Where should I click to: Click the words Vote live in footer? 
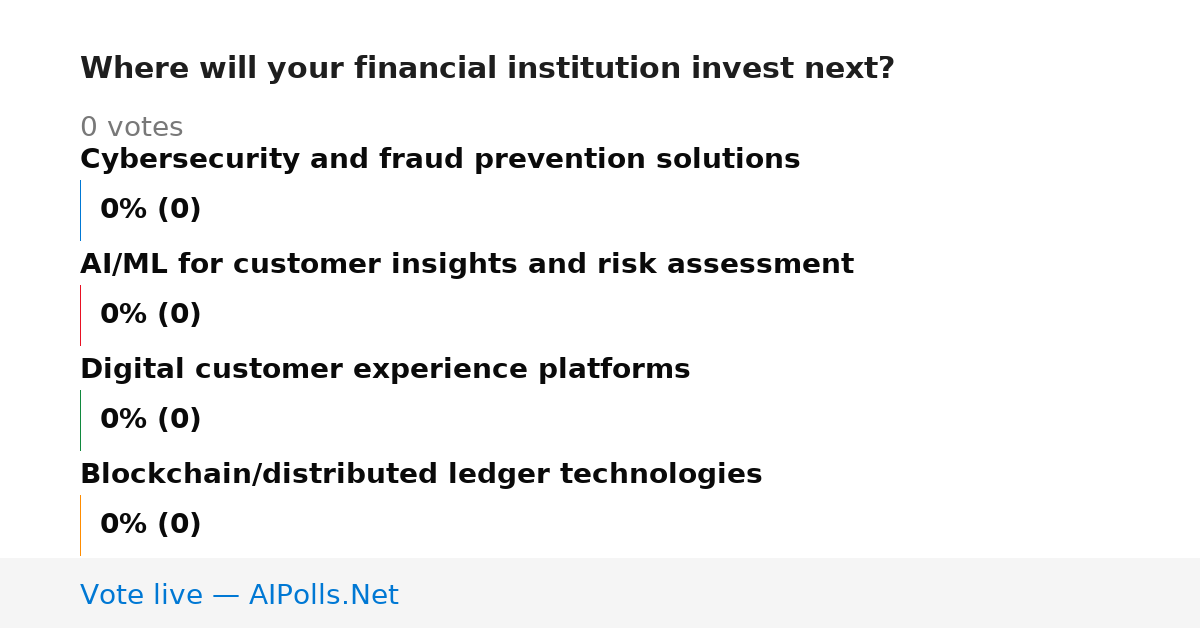click(141, 595)
